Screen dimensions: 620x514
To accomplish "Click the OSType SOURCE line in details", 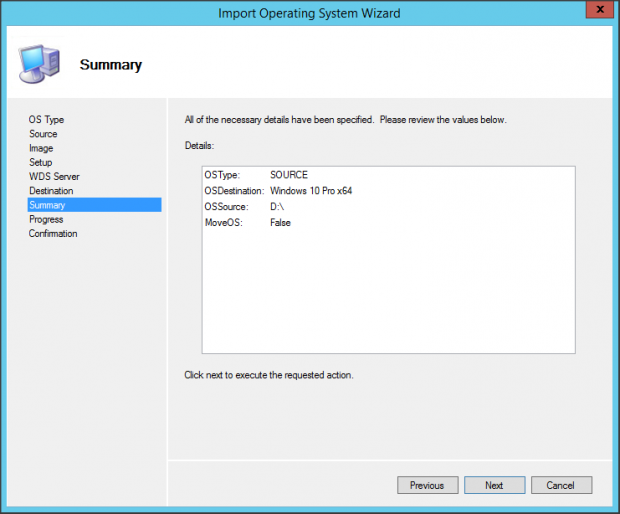I will coord(256,175).
